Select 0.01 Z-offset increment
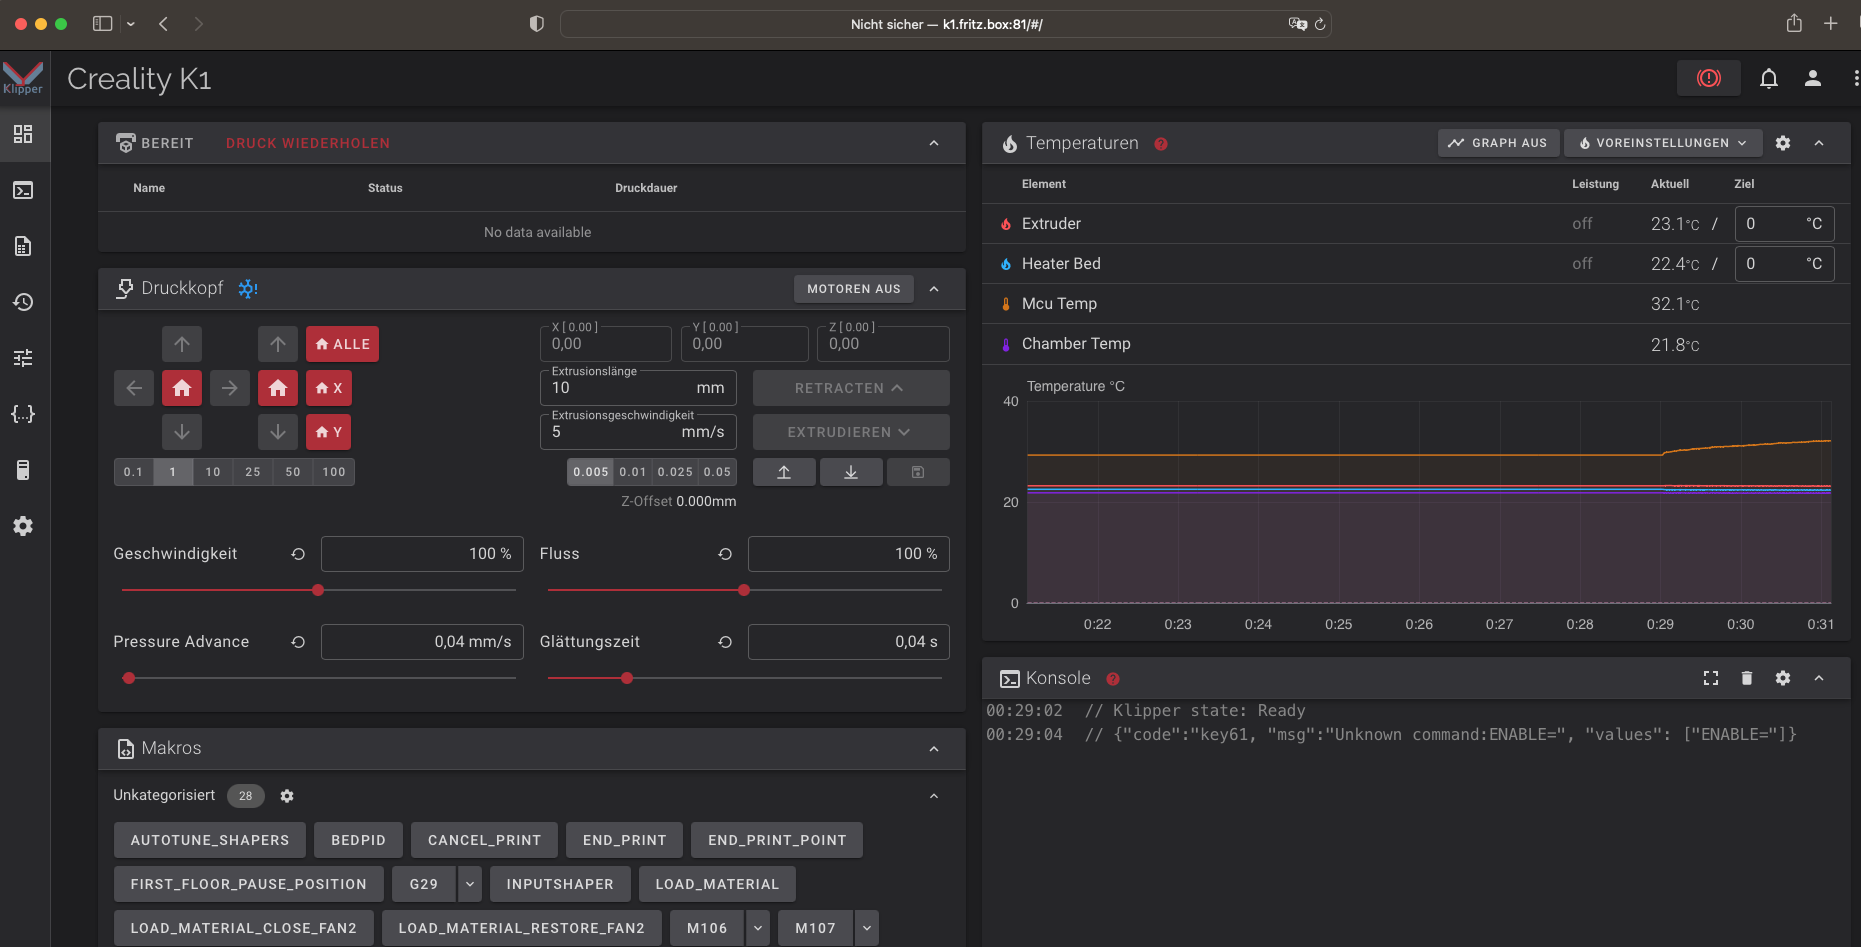This screenshot has width=1861, height=947. (x=633, y=472)
